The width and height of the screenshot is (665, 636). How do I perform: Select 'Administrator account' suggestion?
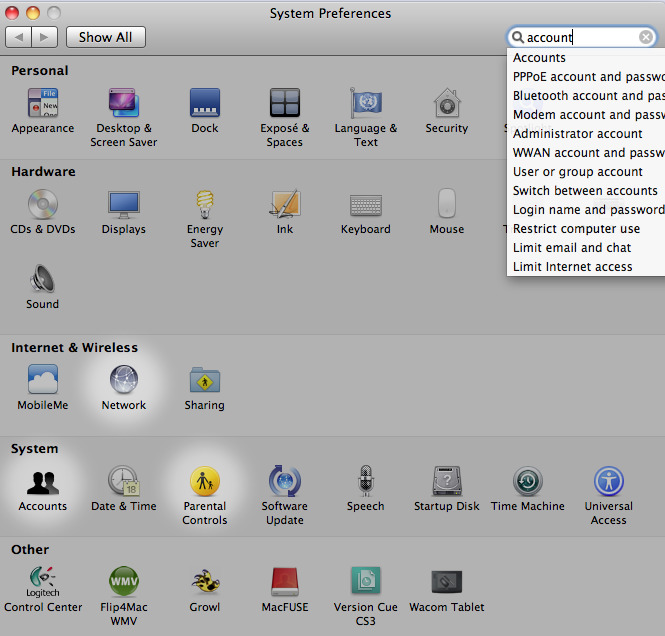pos(586,134)
